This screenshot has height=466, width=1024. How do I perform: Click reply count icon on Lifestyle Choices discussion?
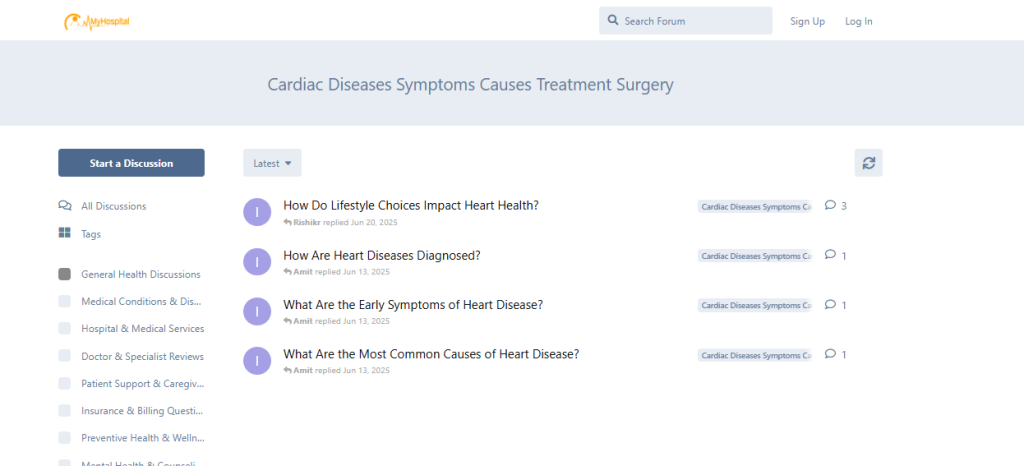point(830,205)
